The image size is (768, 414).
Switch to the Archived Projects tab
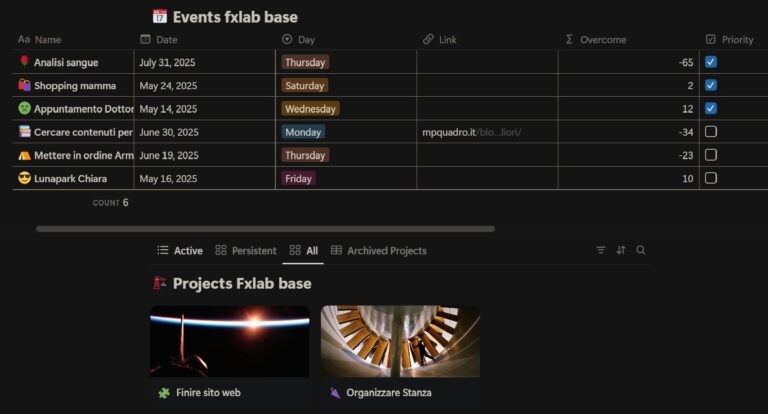tap(386, 250)
